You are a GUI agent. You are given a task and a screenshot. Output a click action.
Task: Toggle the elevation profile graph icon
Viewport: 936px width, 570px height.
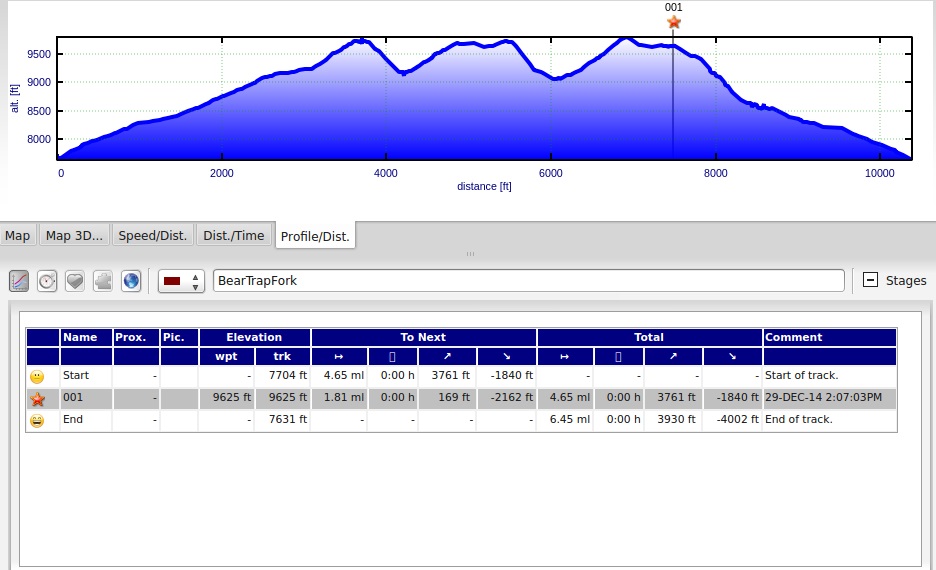19,281
